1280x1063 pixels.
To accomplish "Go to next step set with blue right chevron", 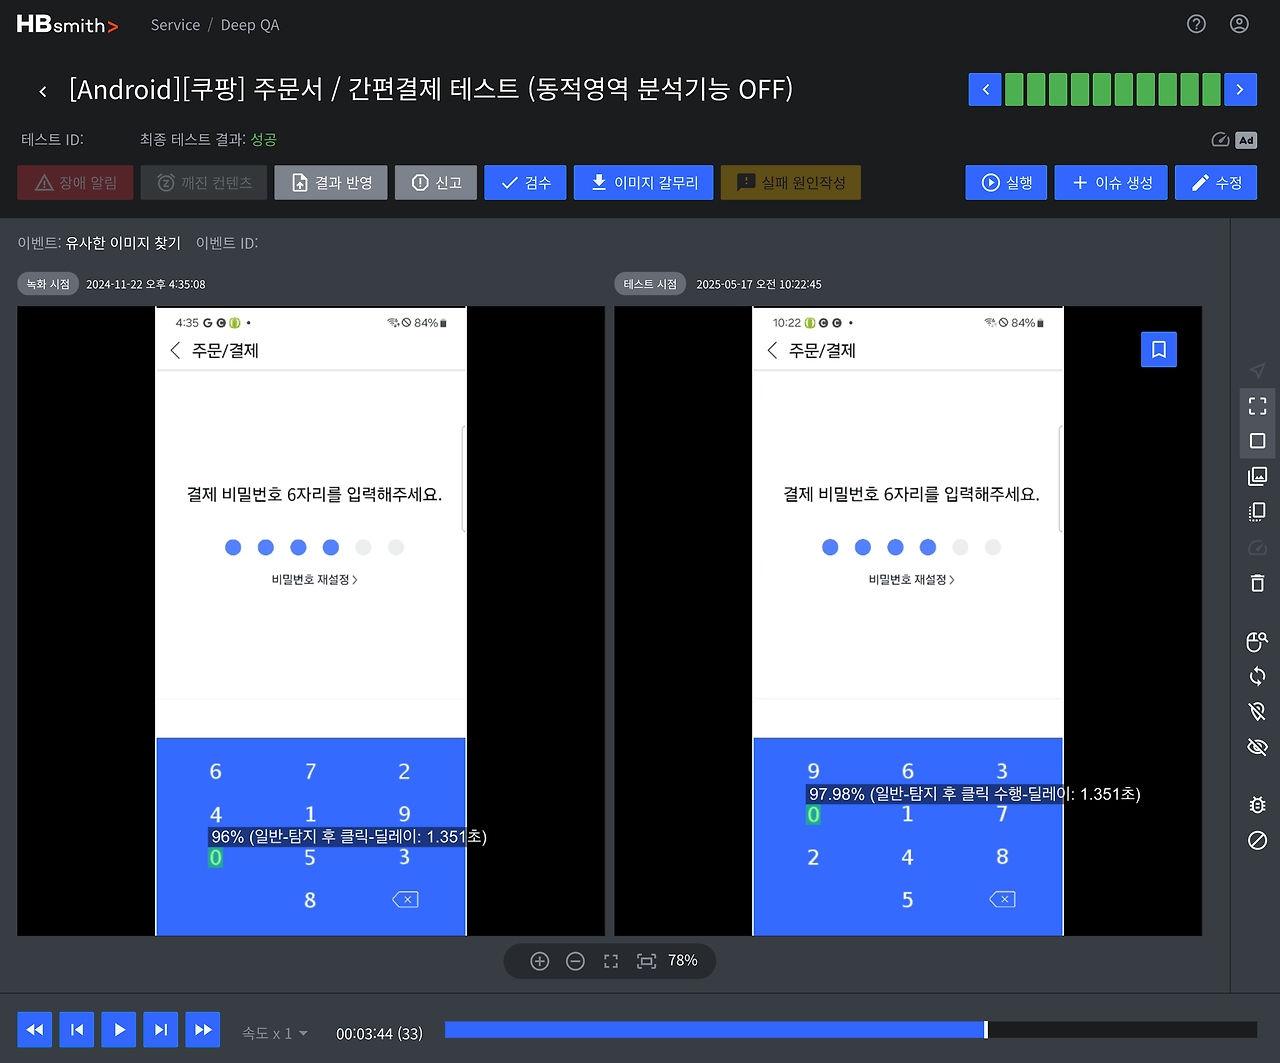I will click(1240, 90).
